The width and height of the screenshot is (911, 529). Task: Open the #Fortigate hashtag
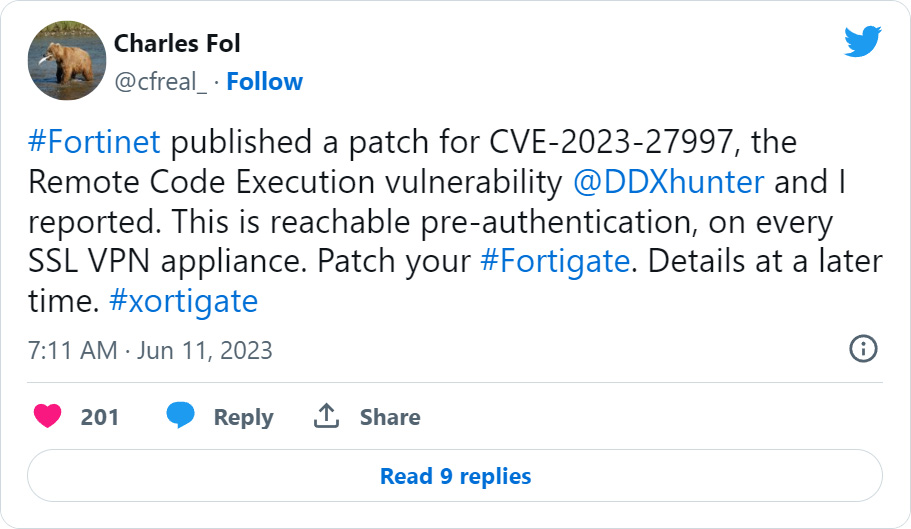[x=554, y=261]
